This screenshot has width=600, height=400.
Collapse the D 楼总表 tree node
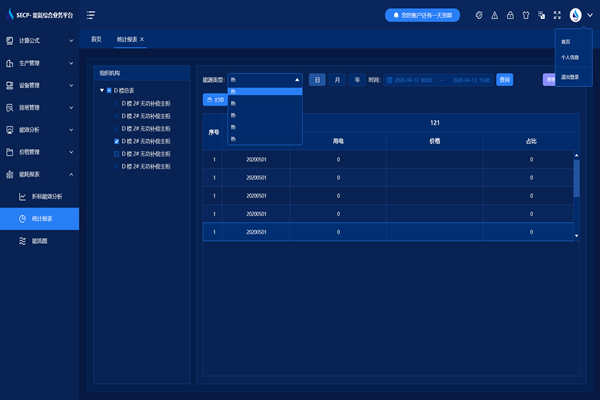tap(101, 91)
